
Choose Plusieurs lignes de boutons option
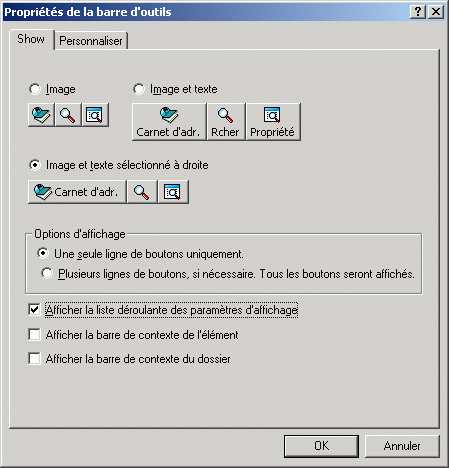coord(47,273)
